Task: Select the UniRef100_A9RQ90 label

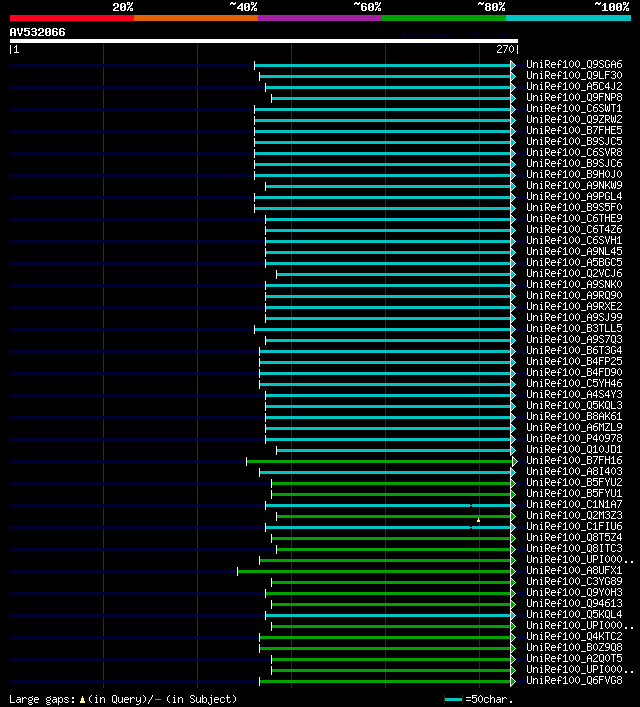Action: pos(574,295)
